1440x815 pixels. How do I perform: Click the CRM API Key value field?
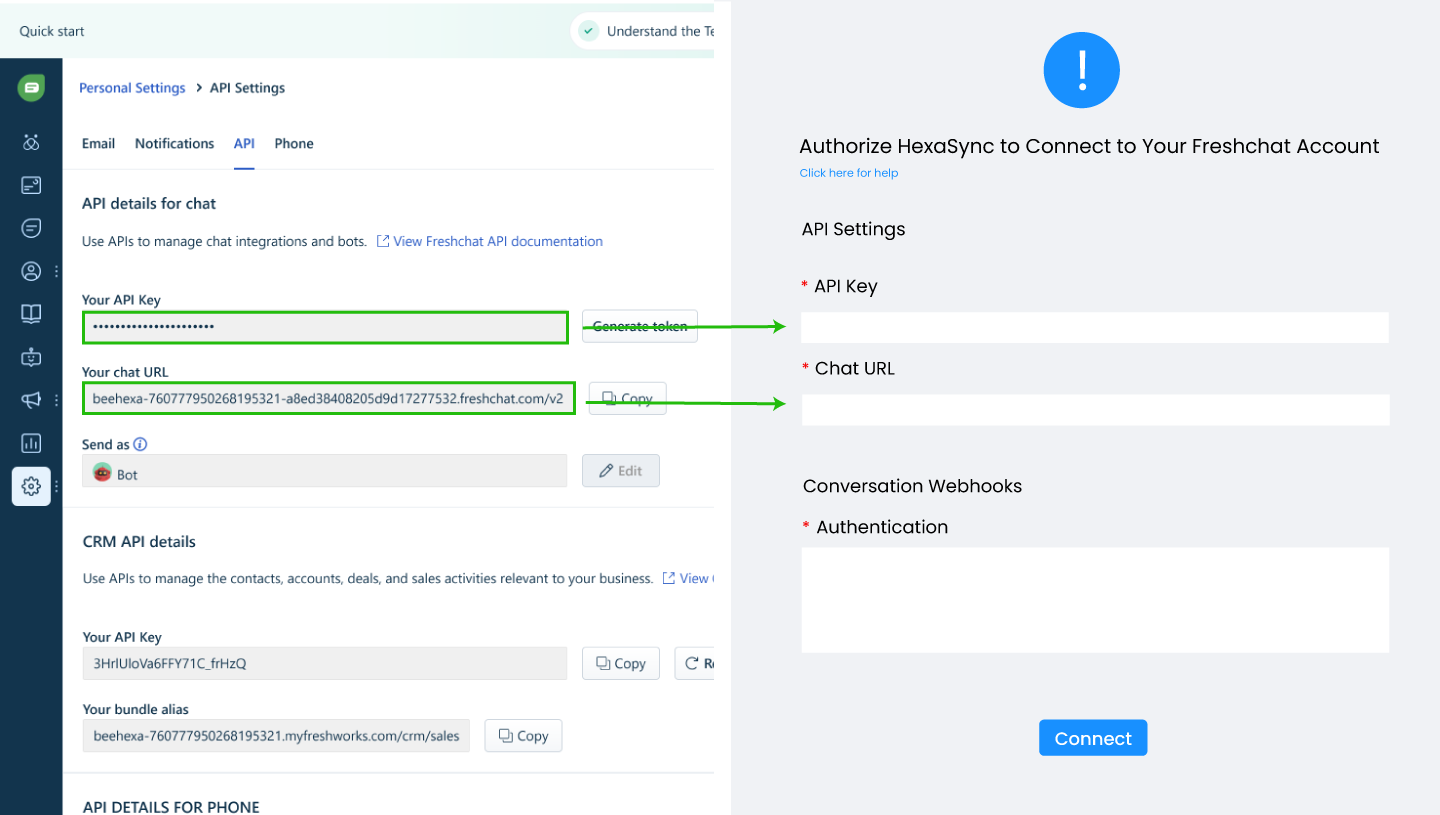[x=325, y=663]
